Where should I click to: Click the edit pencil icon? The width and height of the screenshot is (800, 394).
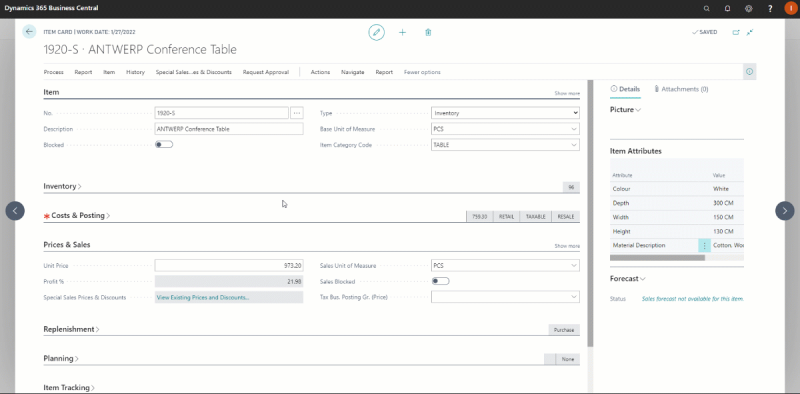coord(377,32)
